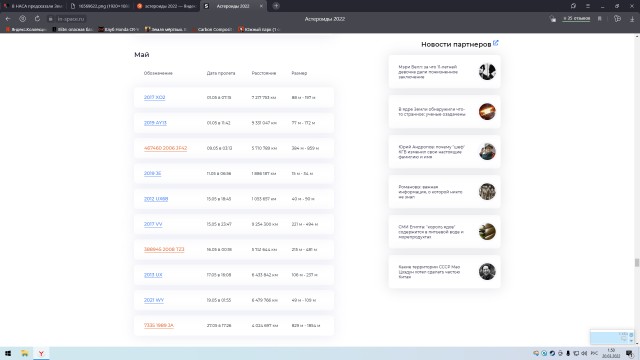The width and height of the screenshot is (640, 360).
Task: Open partner news about Романовы
Action: [444, 192]
